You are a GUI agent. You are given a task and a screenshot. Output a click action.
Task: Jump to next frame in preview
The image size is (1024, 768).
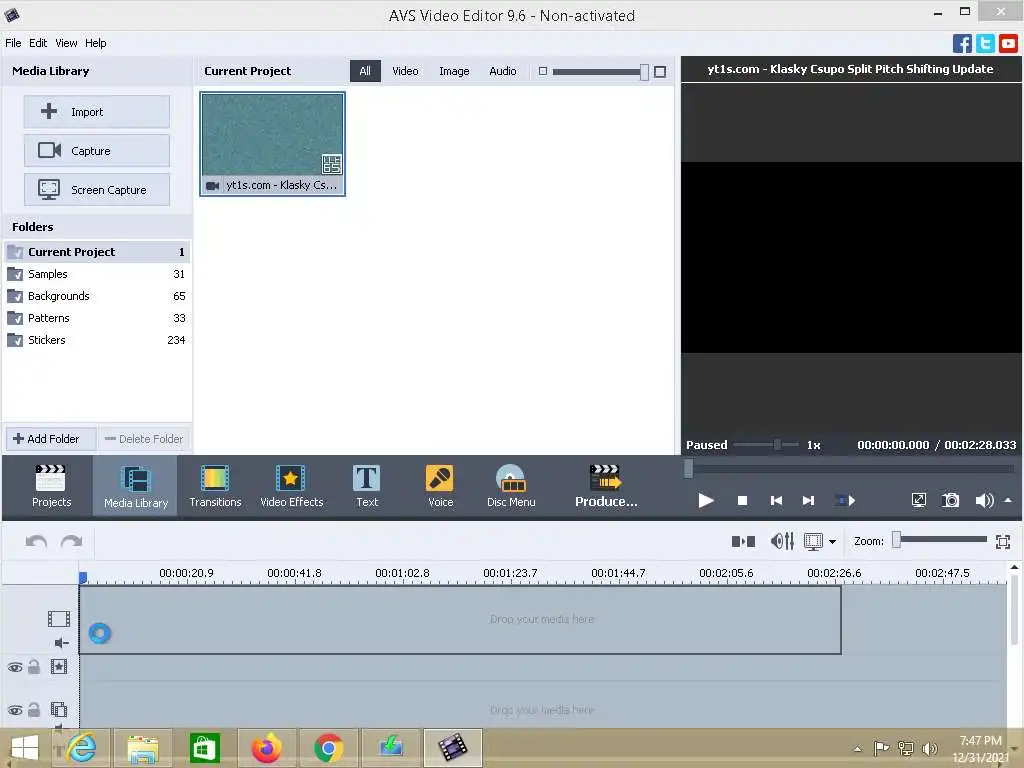click(808, 501)
